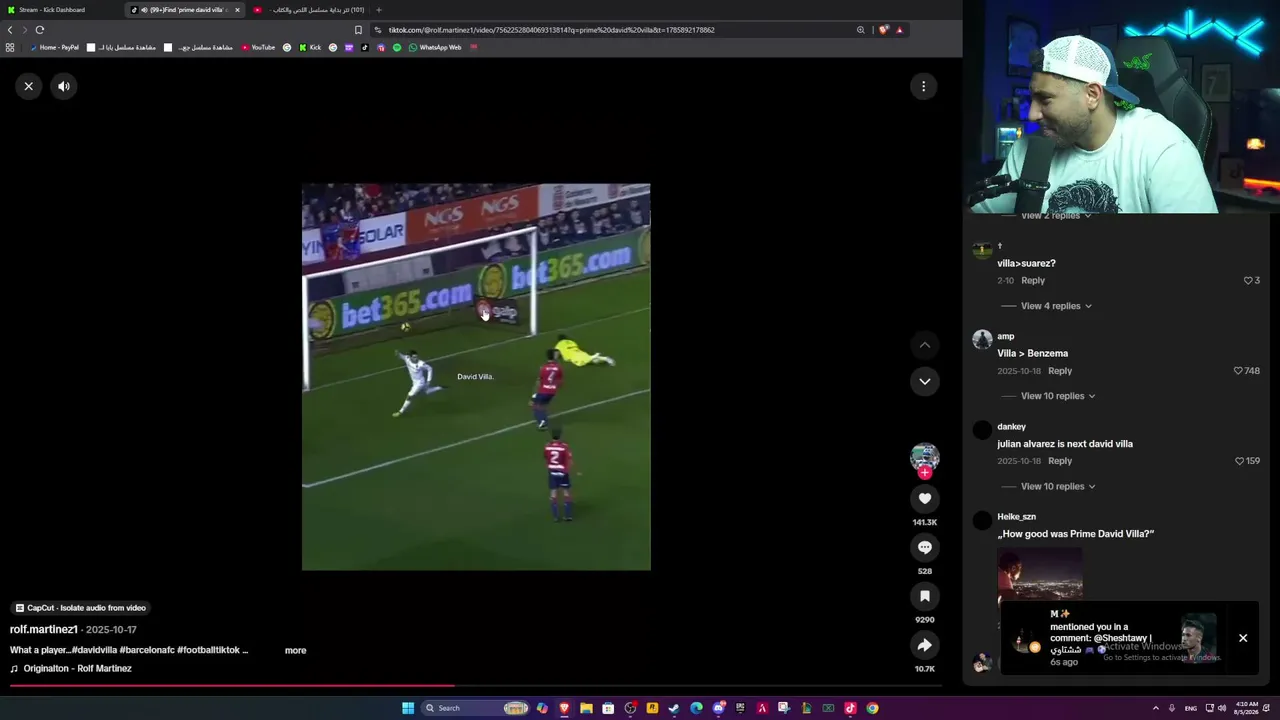Viewport: 1280px width, 720px height.
Task: Open CapCut Isolate audio link
Action: (x=80, y=608)
